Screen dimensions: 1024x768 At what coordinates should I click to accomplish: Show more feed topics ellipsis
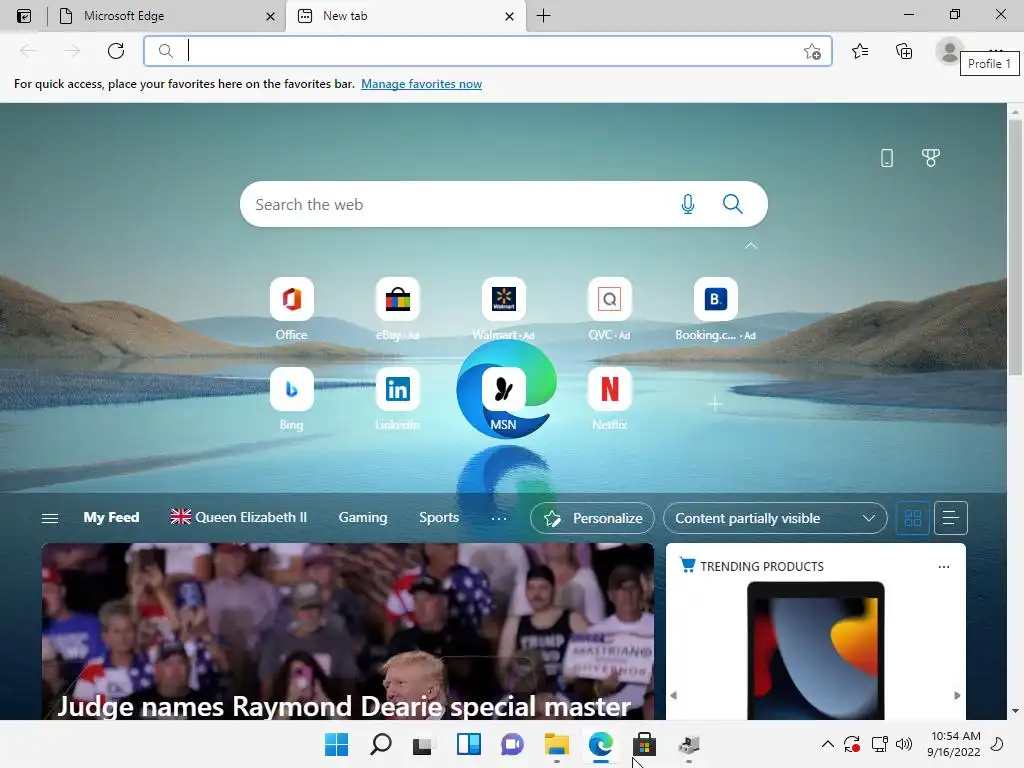click(x=498, y=518)
